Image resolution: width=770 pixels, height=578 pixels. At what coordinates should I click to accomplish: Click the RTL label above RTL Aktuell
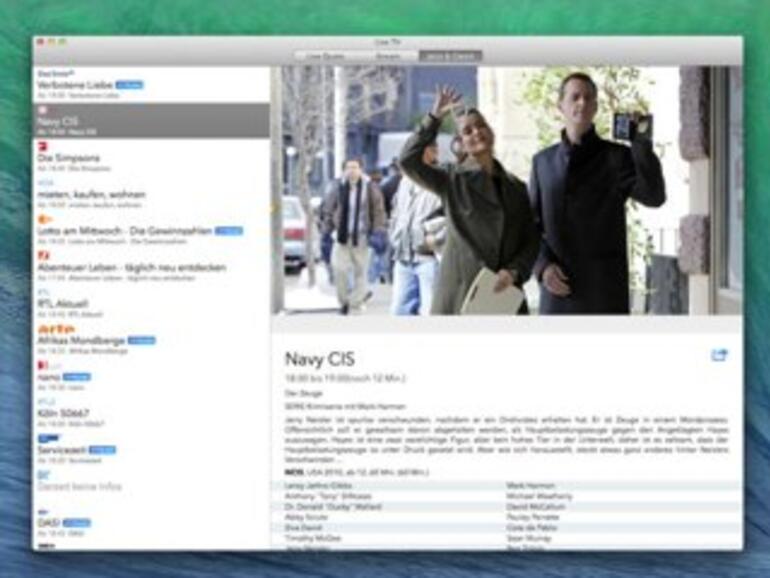(x=44, y=292)
